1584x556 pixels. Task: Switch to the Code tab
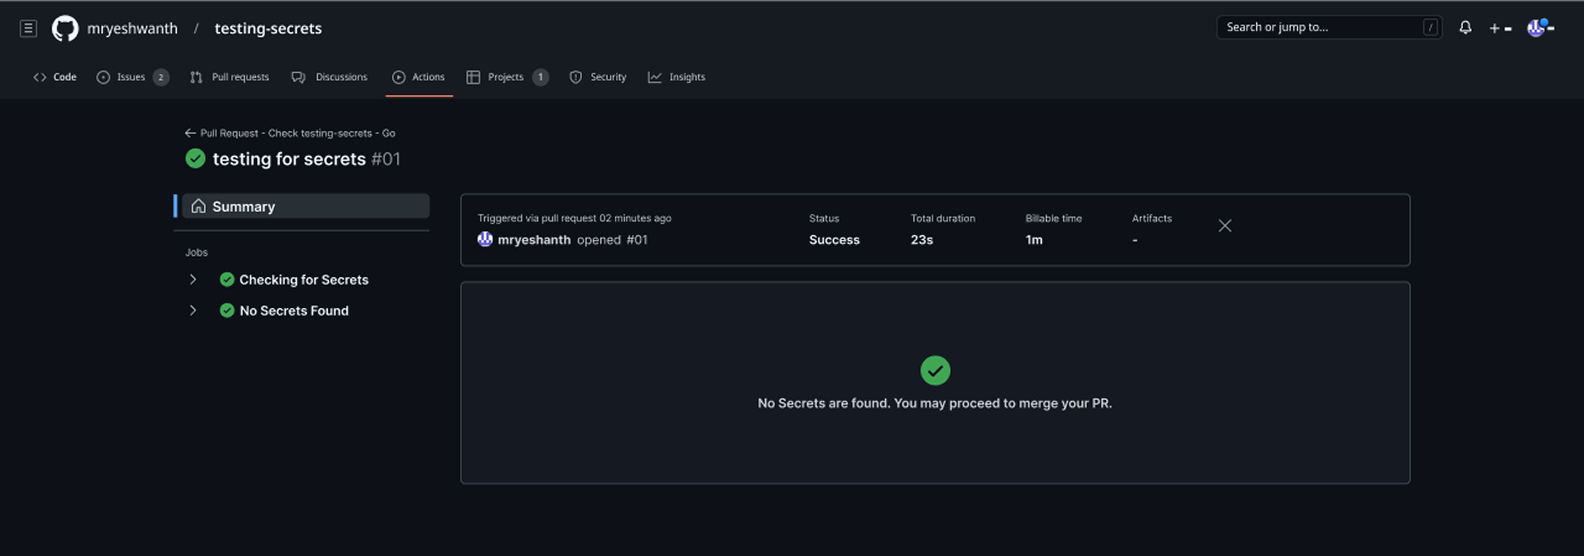(x=55, y=77)
